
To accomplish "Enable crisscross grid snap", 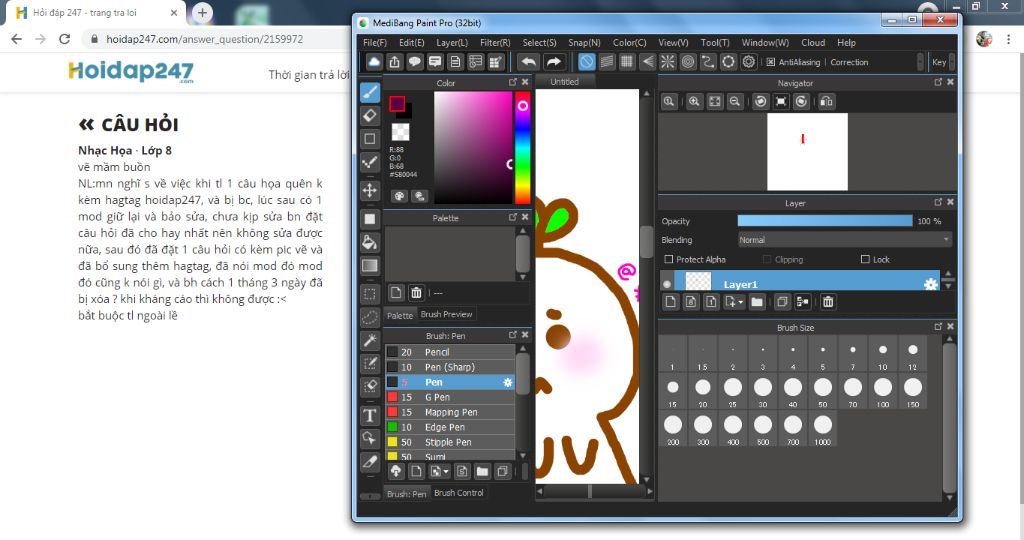I will (x=627, y=62).
